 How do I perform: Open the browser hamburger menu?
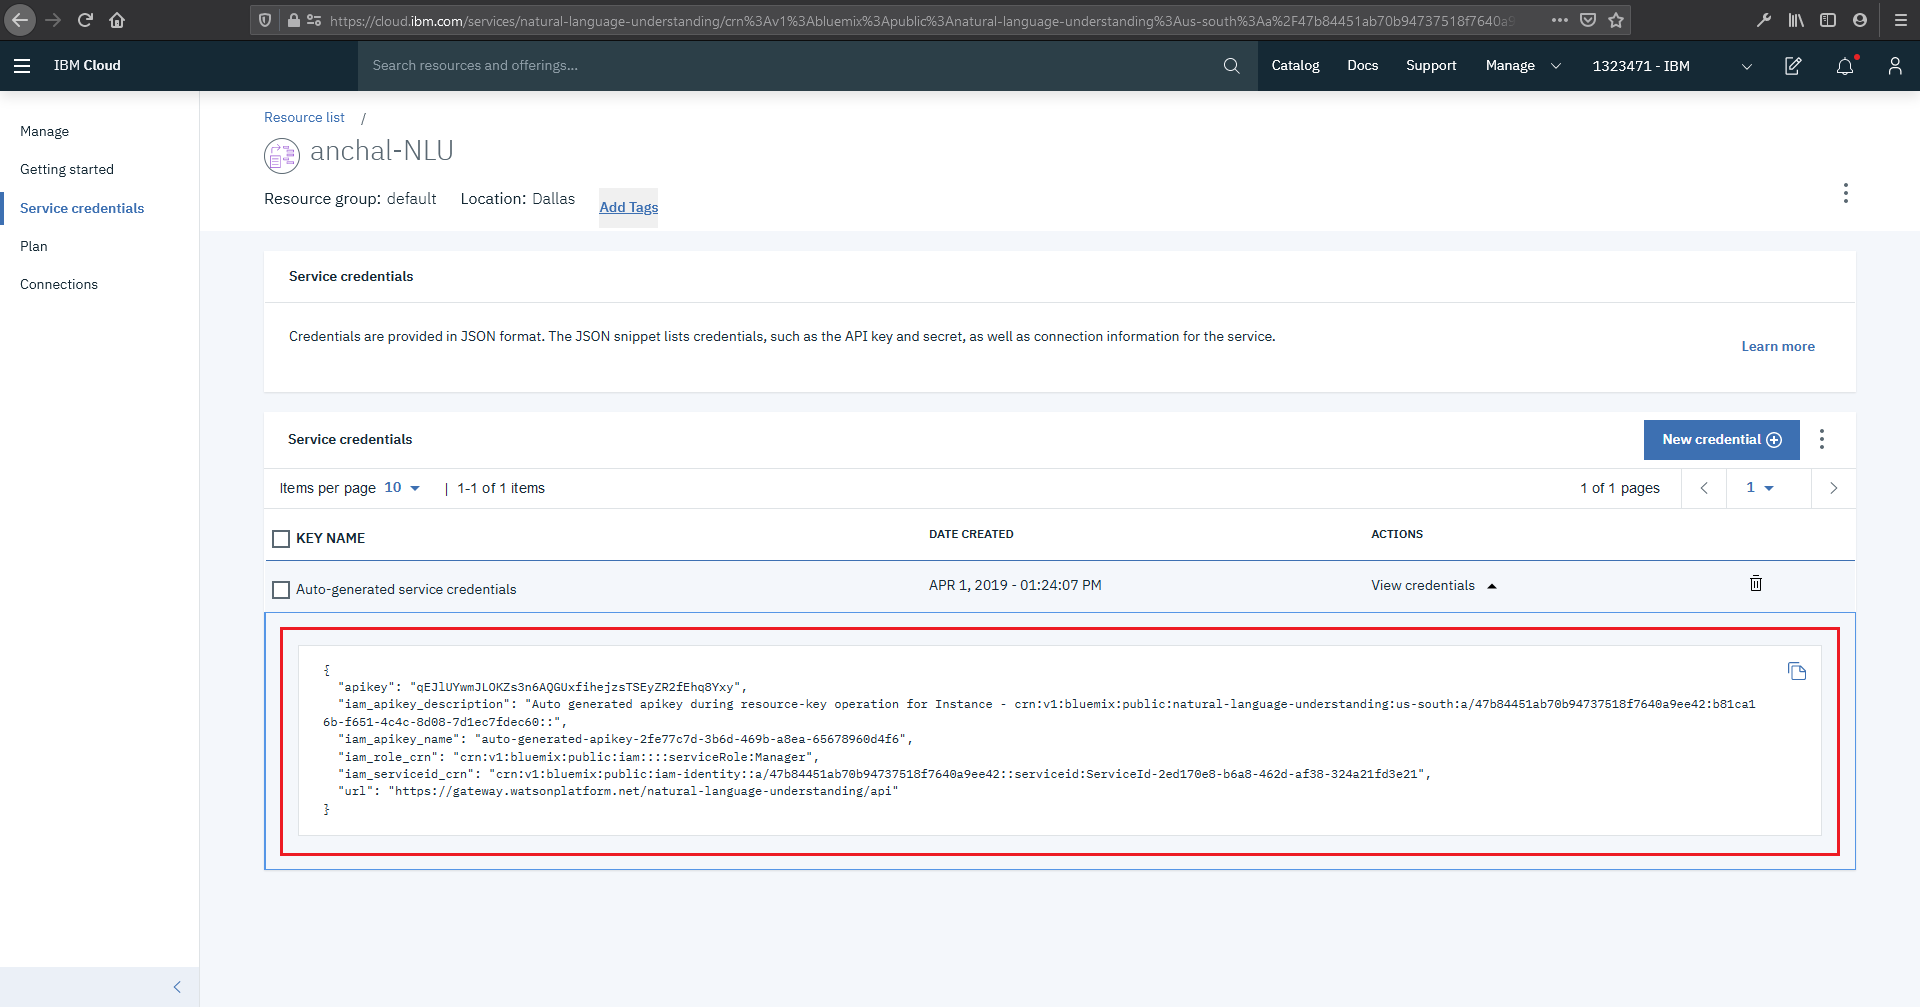pyautogui.click(x=1901, y=20)
